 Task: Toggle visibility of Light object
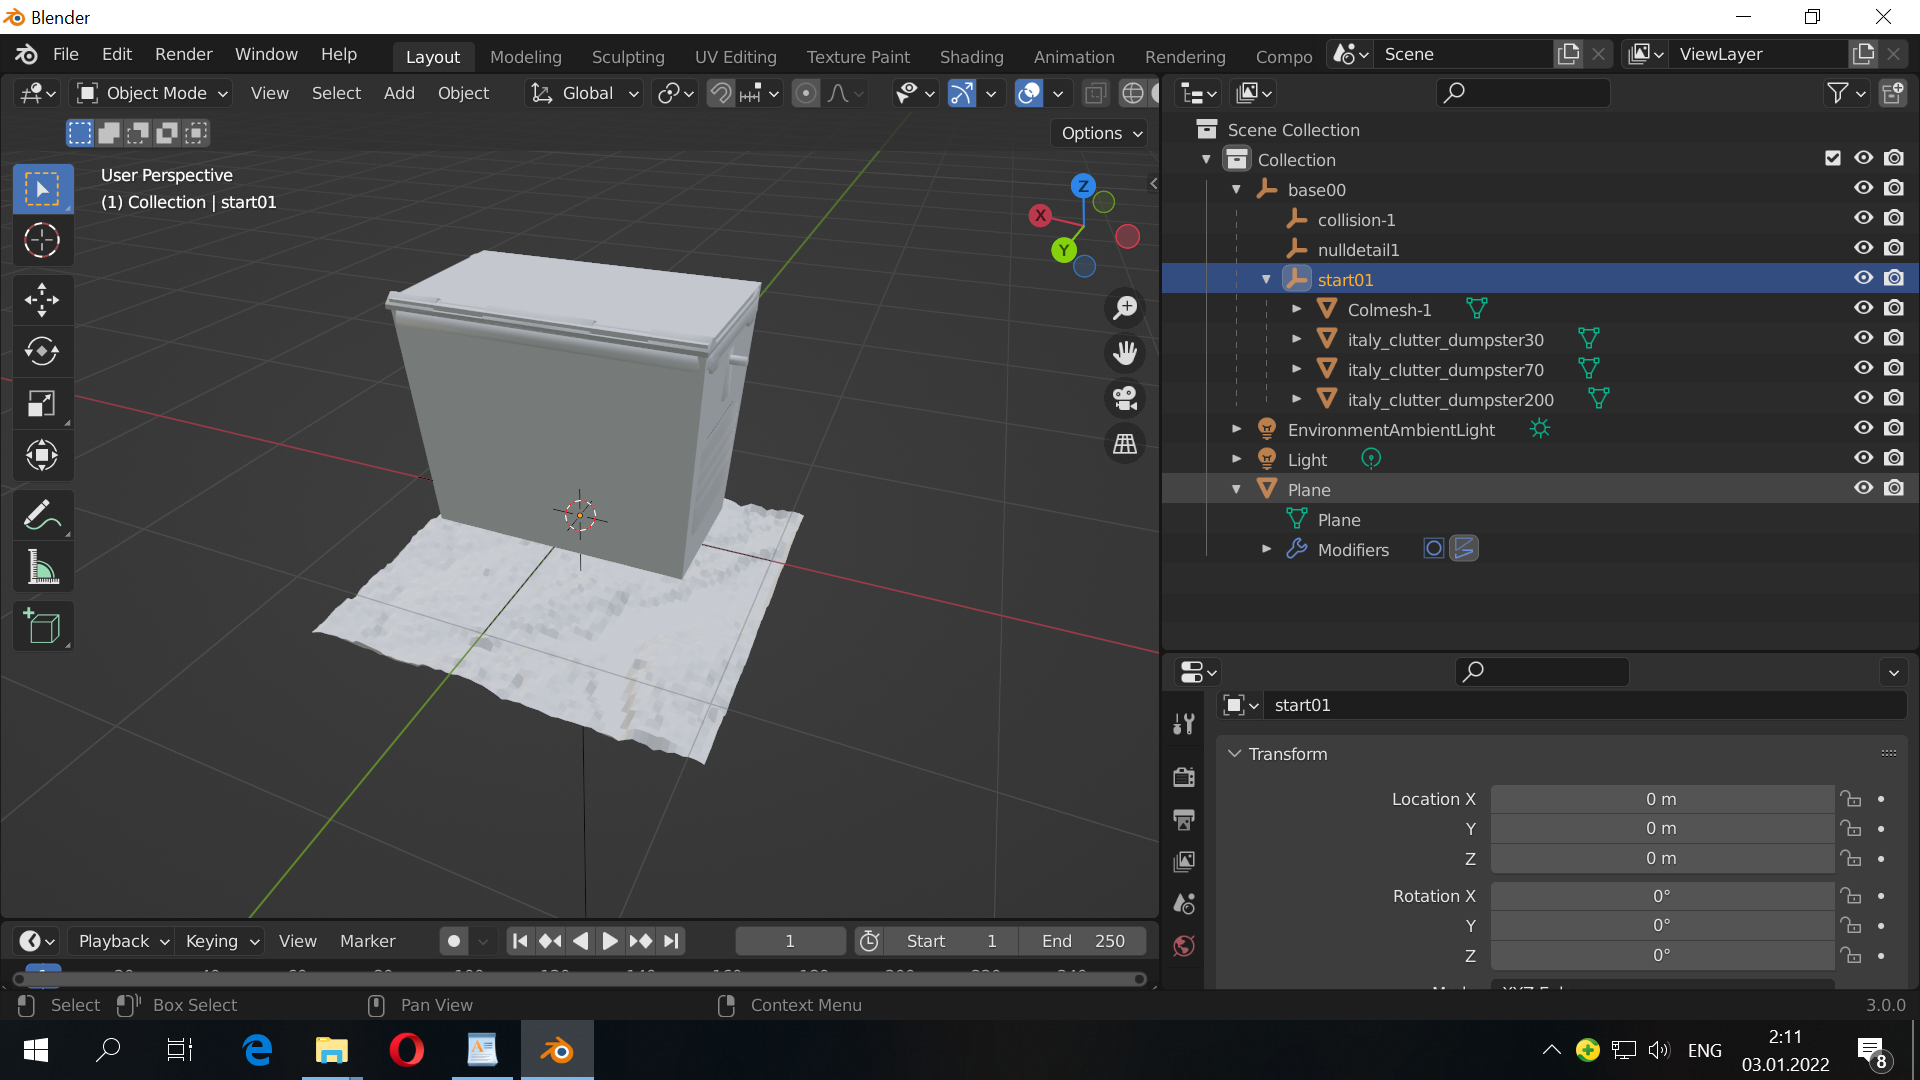pos(1864,458)
